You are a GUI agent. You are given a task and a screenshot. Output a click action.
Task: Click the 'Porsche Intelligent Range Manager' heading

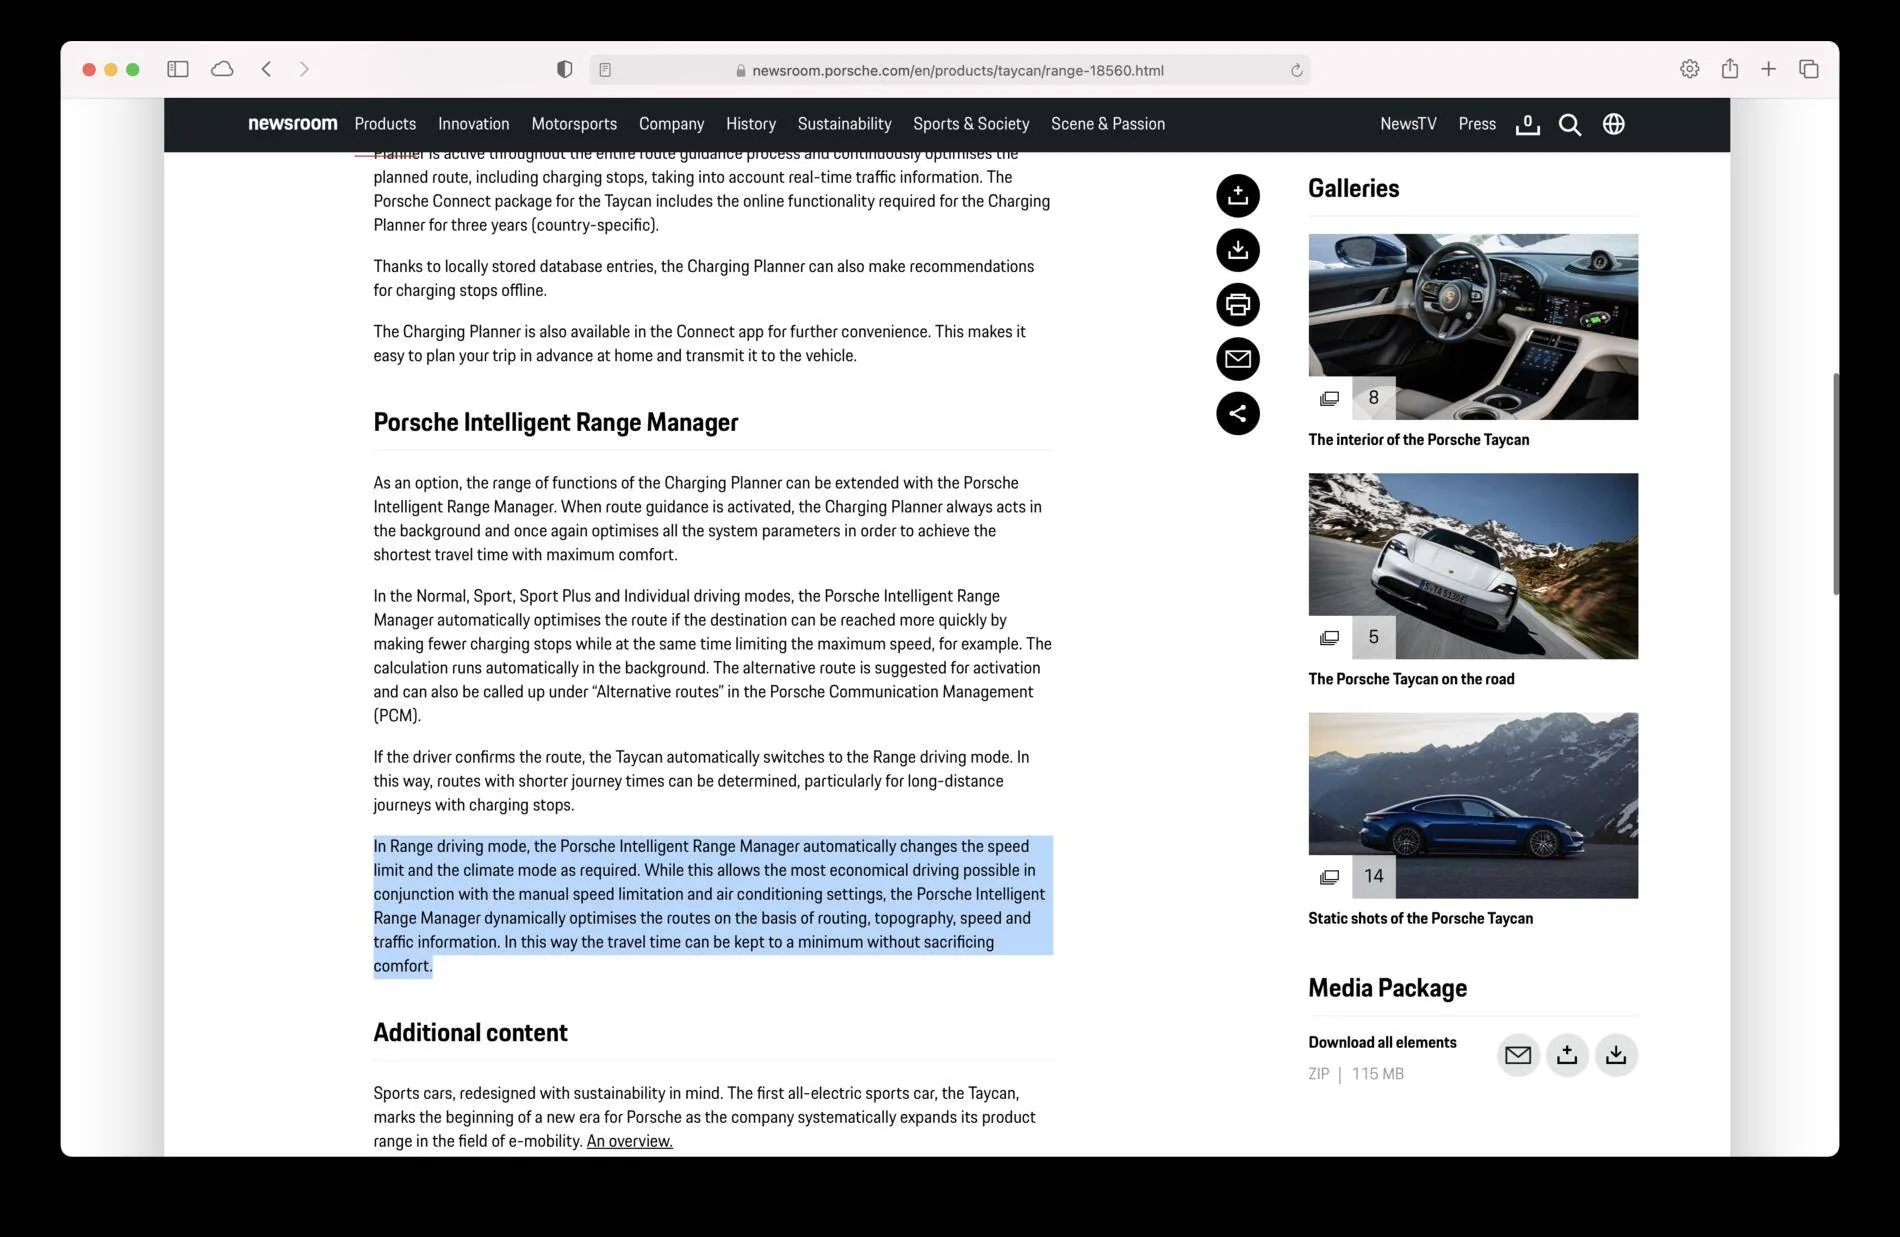556,422
